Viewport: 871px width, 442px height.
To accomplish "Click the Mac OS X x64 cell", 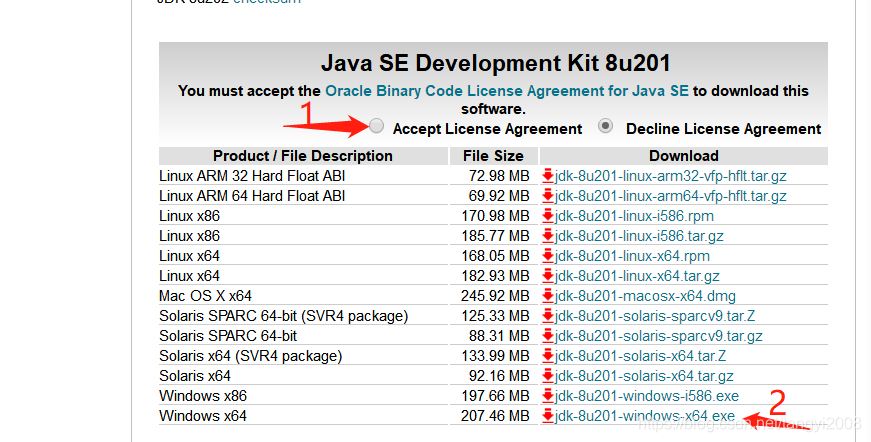I will click(303, 296).
